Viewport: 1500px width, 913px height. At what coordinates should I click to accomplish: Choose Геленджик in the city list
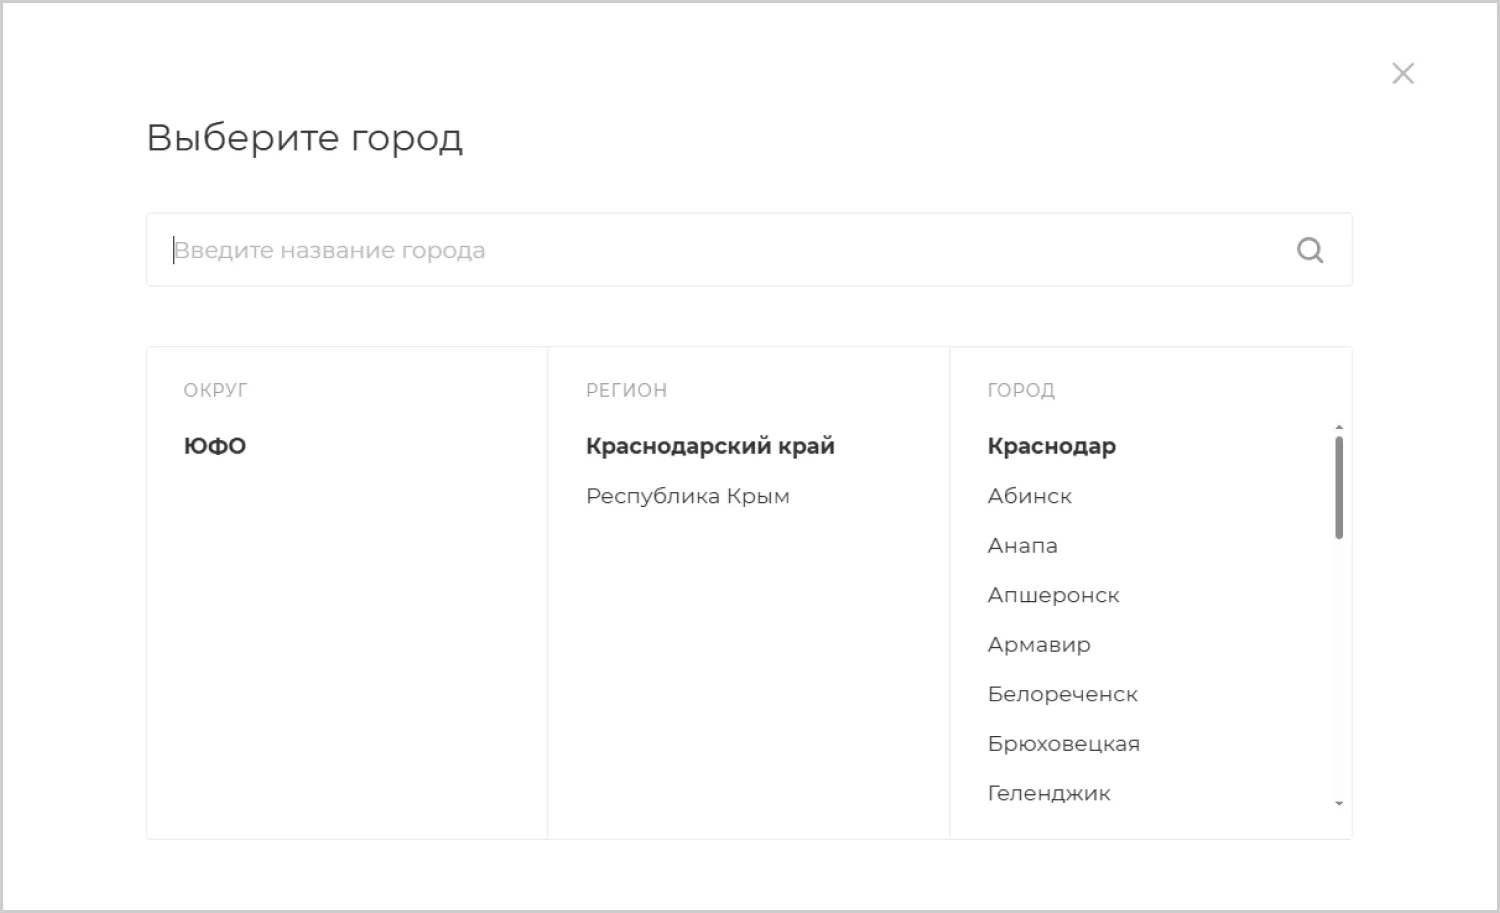[1049, 793]
